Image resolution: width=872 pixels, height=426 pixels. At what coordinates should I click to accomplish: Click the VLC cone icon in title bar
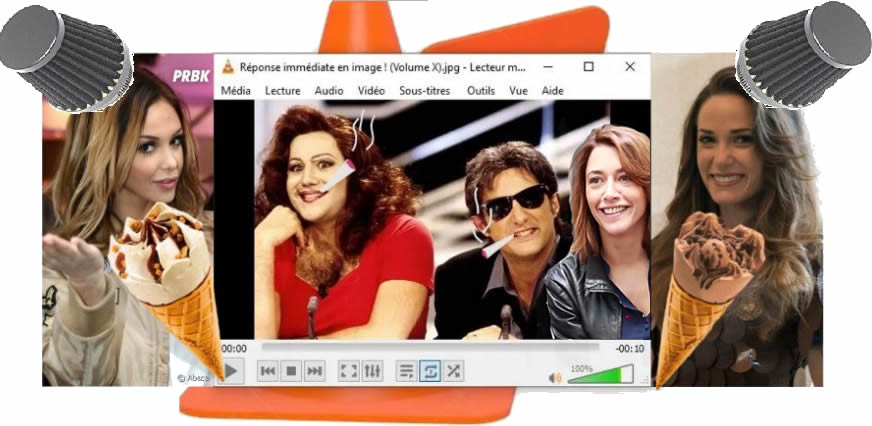[x=228, y=67]
